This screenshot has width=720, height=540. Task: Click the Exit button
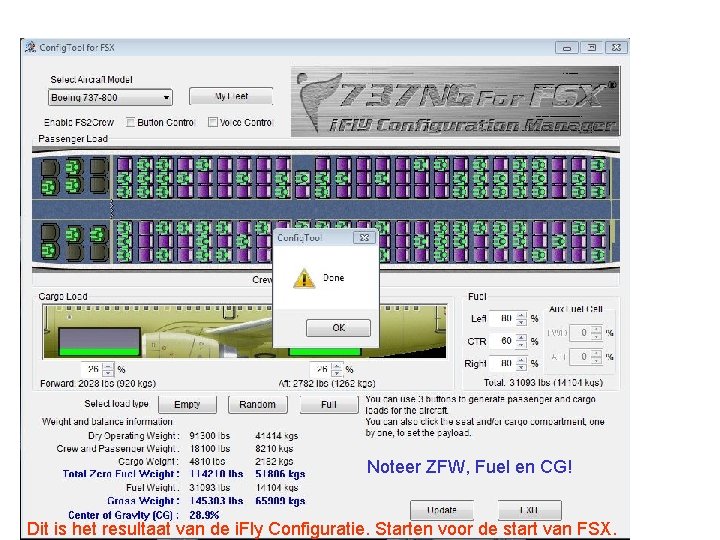(x=529, y=510)
